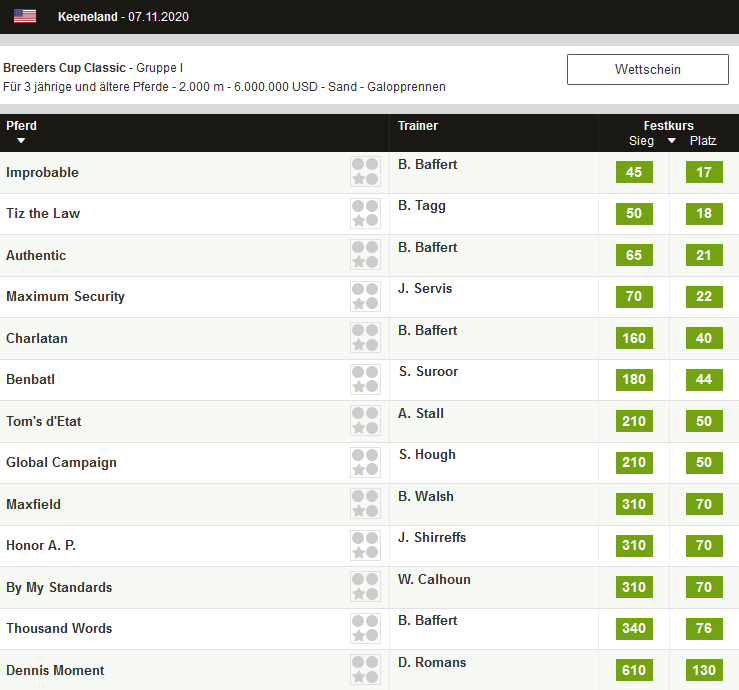The width and height of the screenshot is (739, 690).
Task: Pick place odds 50 for Tom's d'Etat
Action: pos(704,421)
